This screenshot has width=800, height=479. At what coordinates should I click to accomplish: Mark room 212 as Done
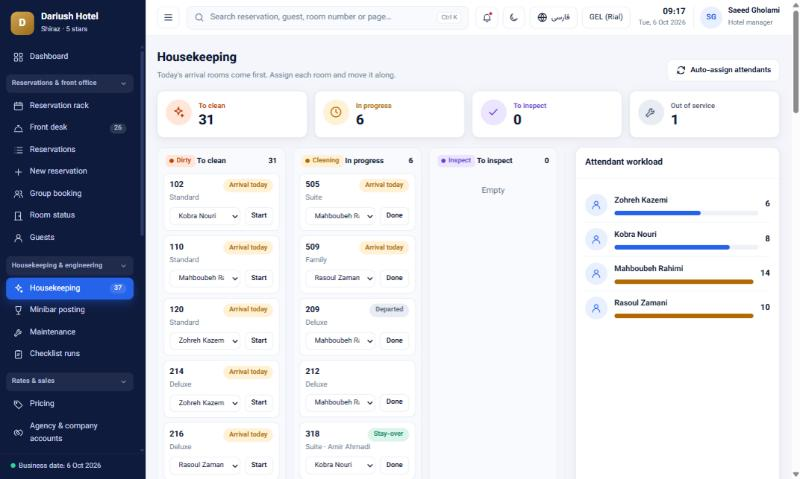[x=394, y=402]
